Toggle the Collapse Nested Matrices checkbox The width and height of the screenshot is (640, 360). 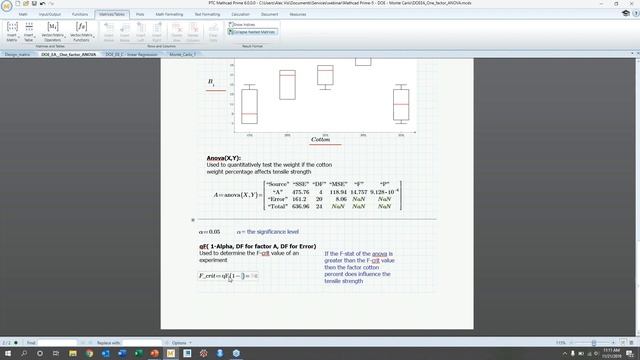point(230,31)
